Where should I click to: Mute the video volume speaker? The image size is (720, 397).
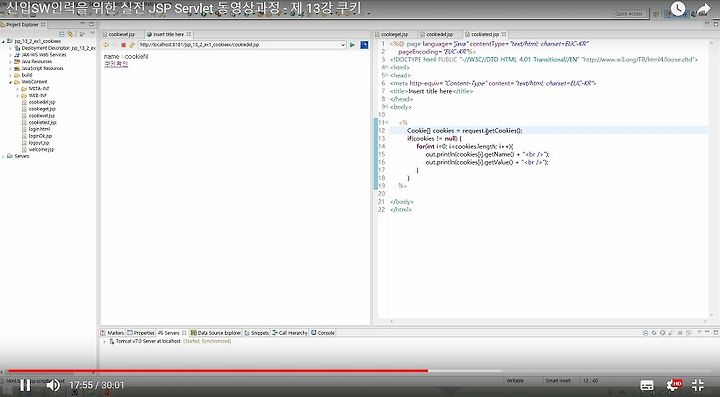tap(53, 385)
